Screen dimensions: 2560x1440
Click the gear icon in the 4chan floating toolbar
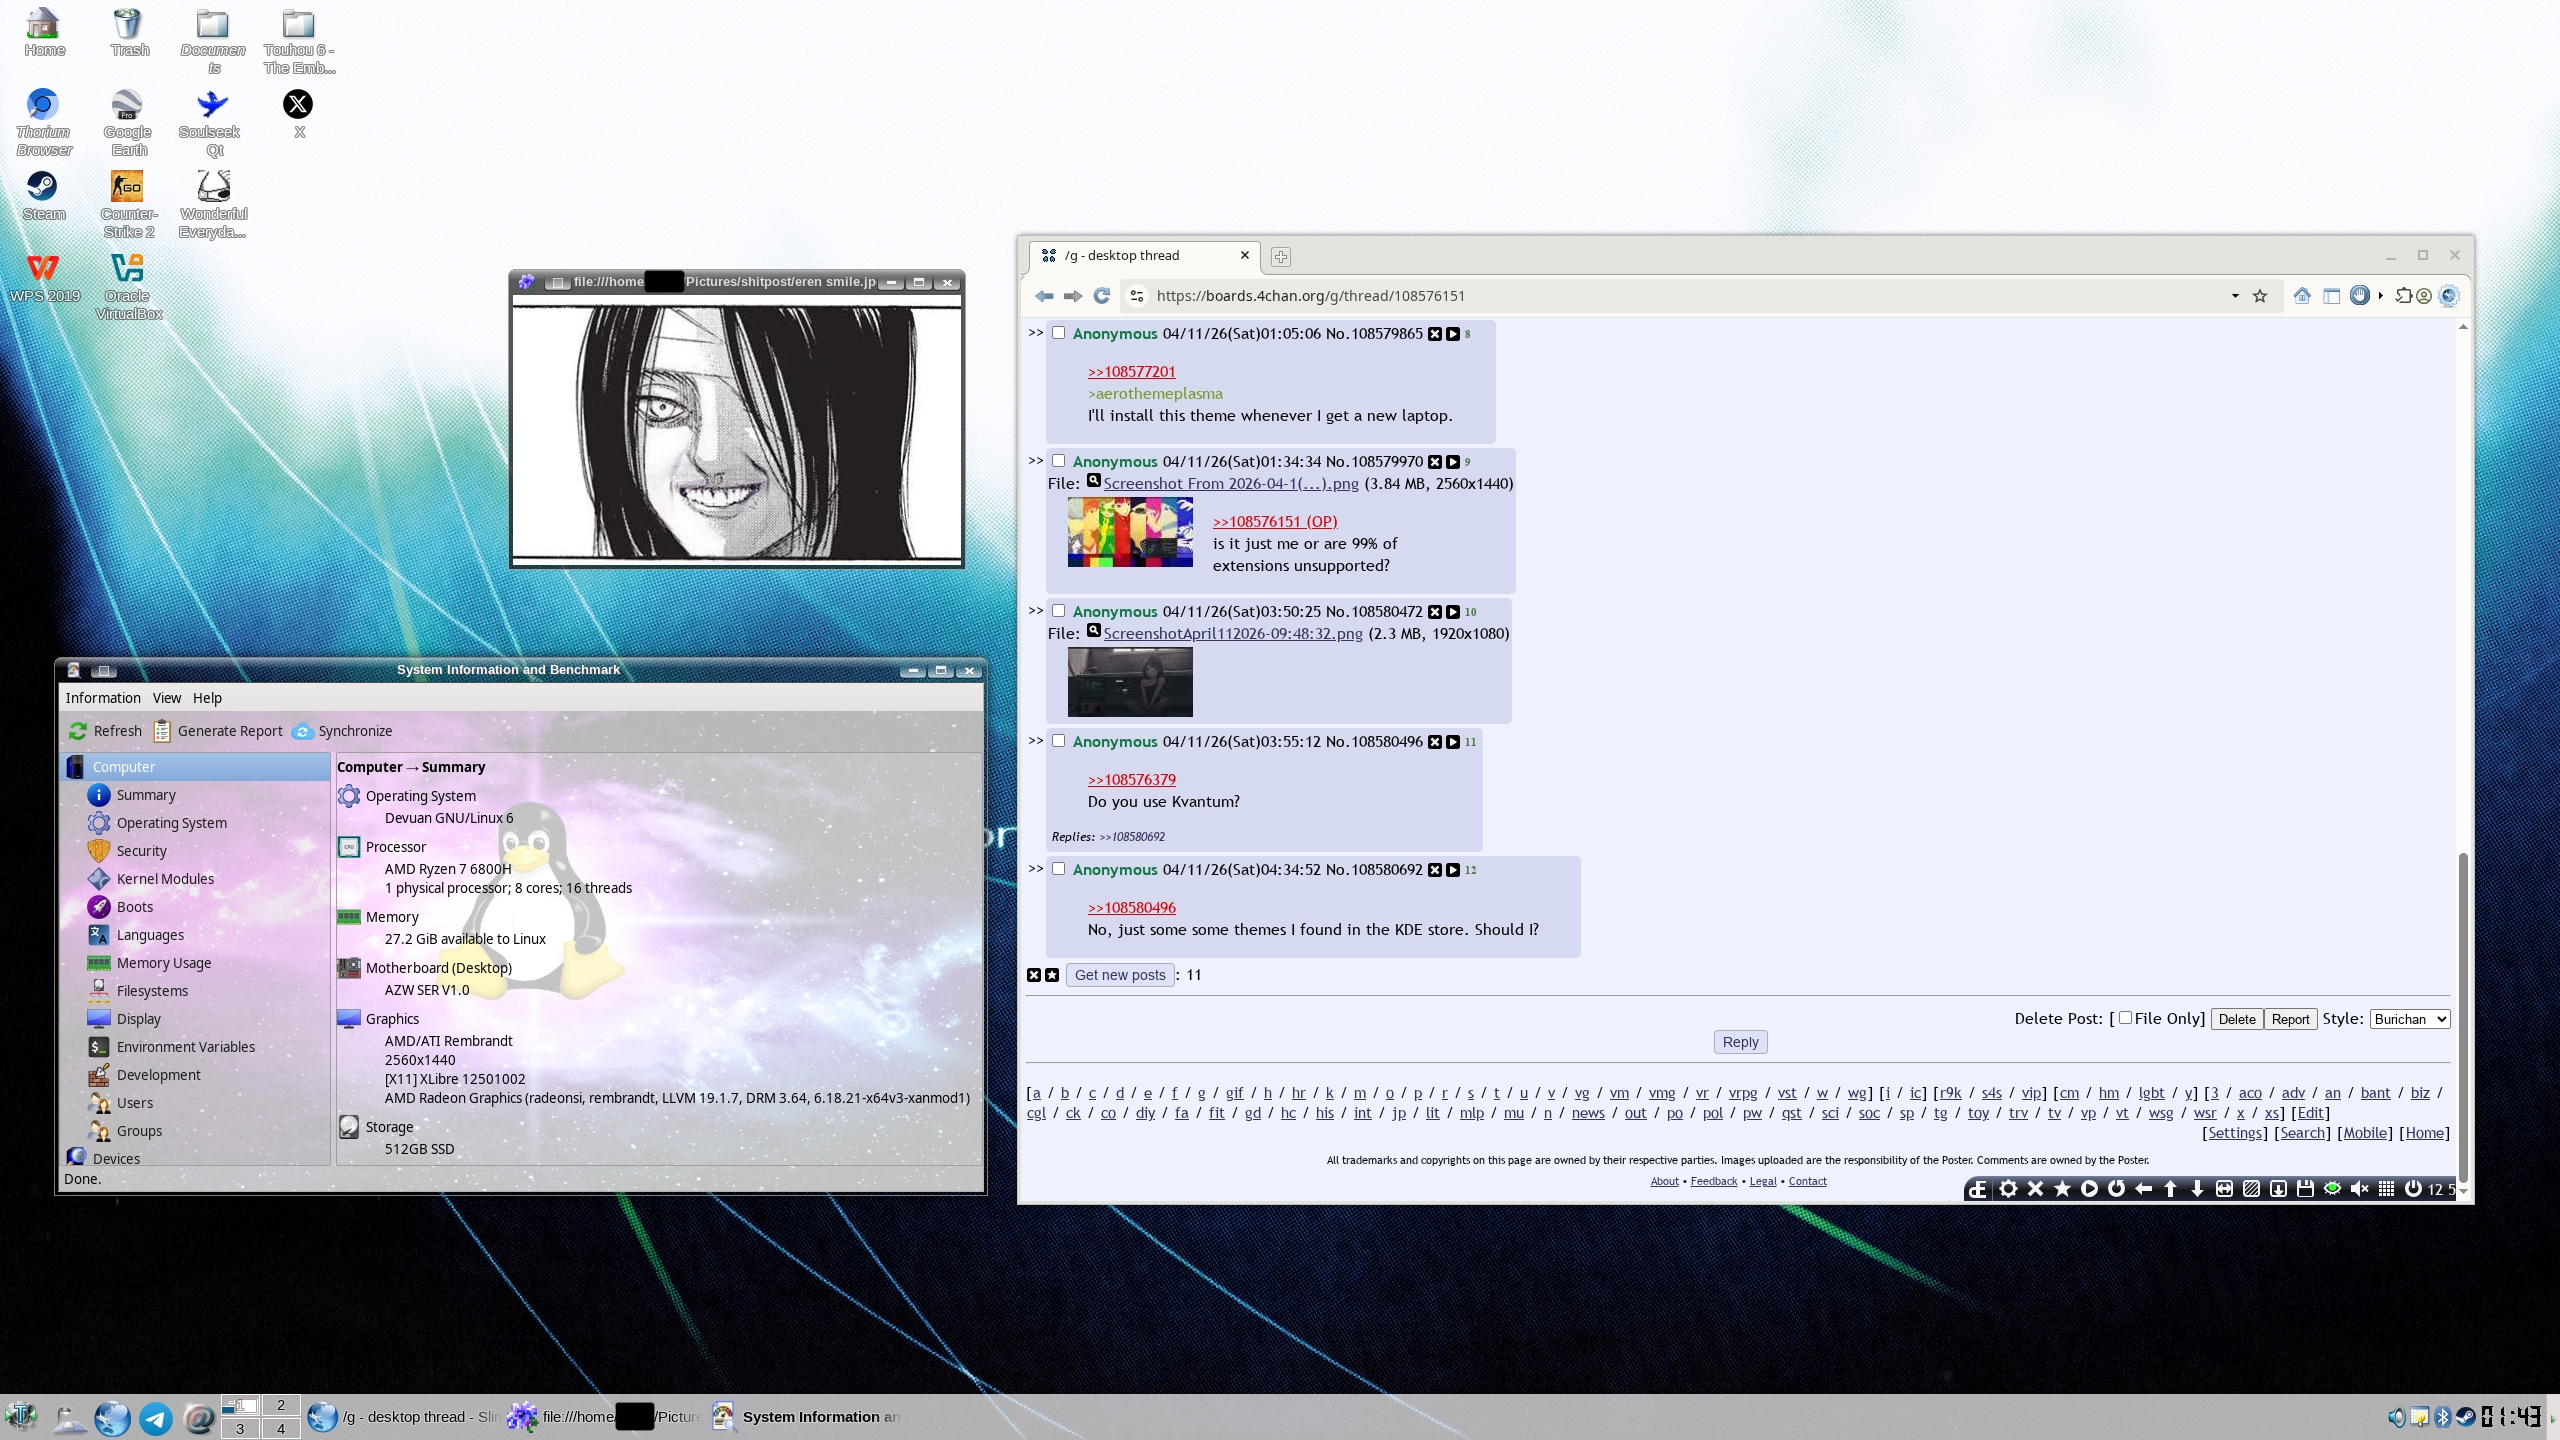pos(2008,1189)
